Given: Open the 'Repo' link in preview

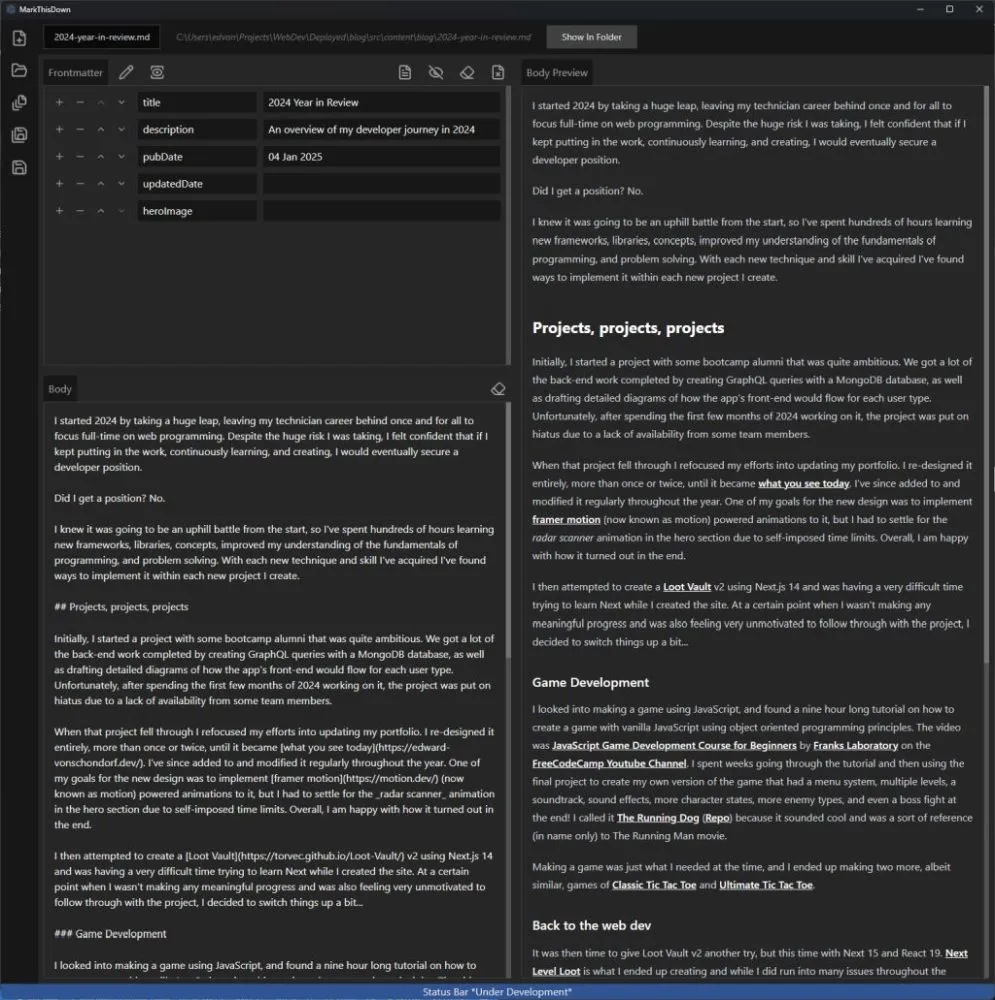Looking at the screenshot, I should point(718,818).
